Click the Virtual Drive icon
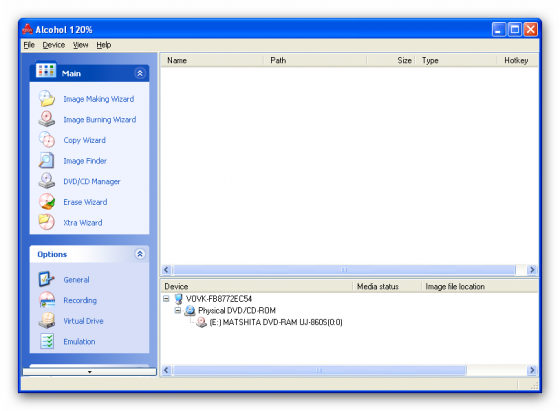The width and height of the screenshot is (560, 411). click(x=47, y=320)
